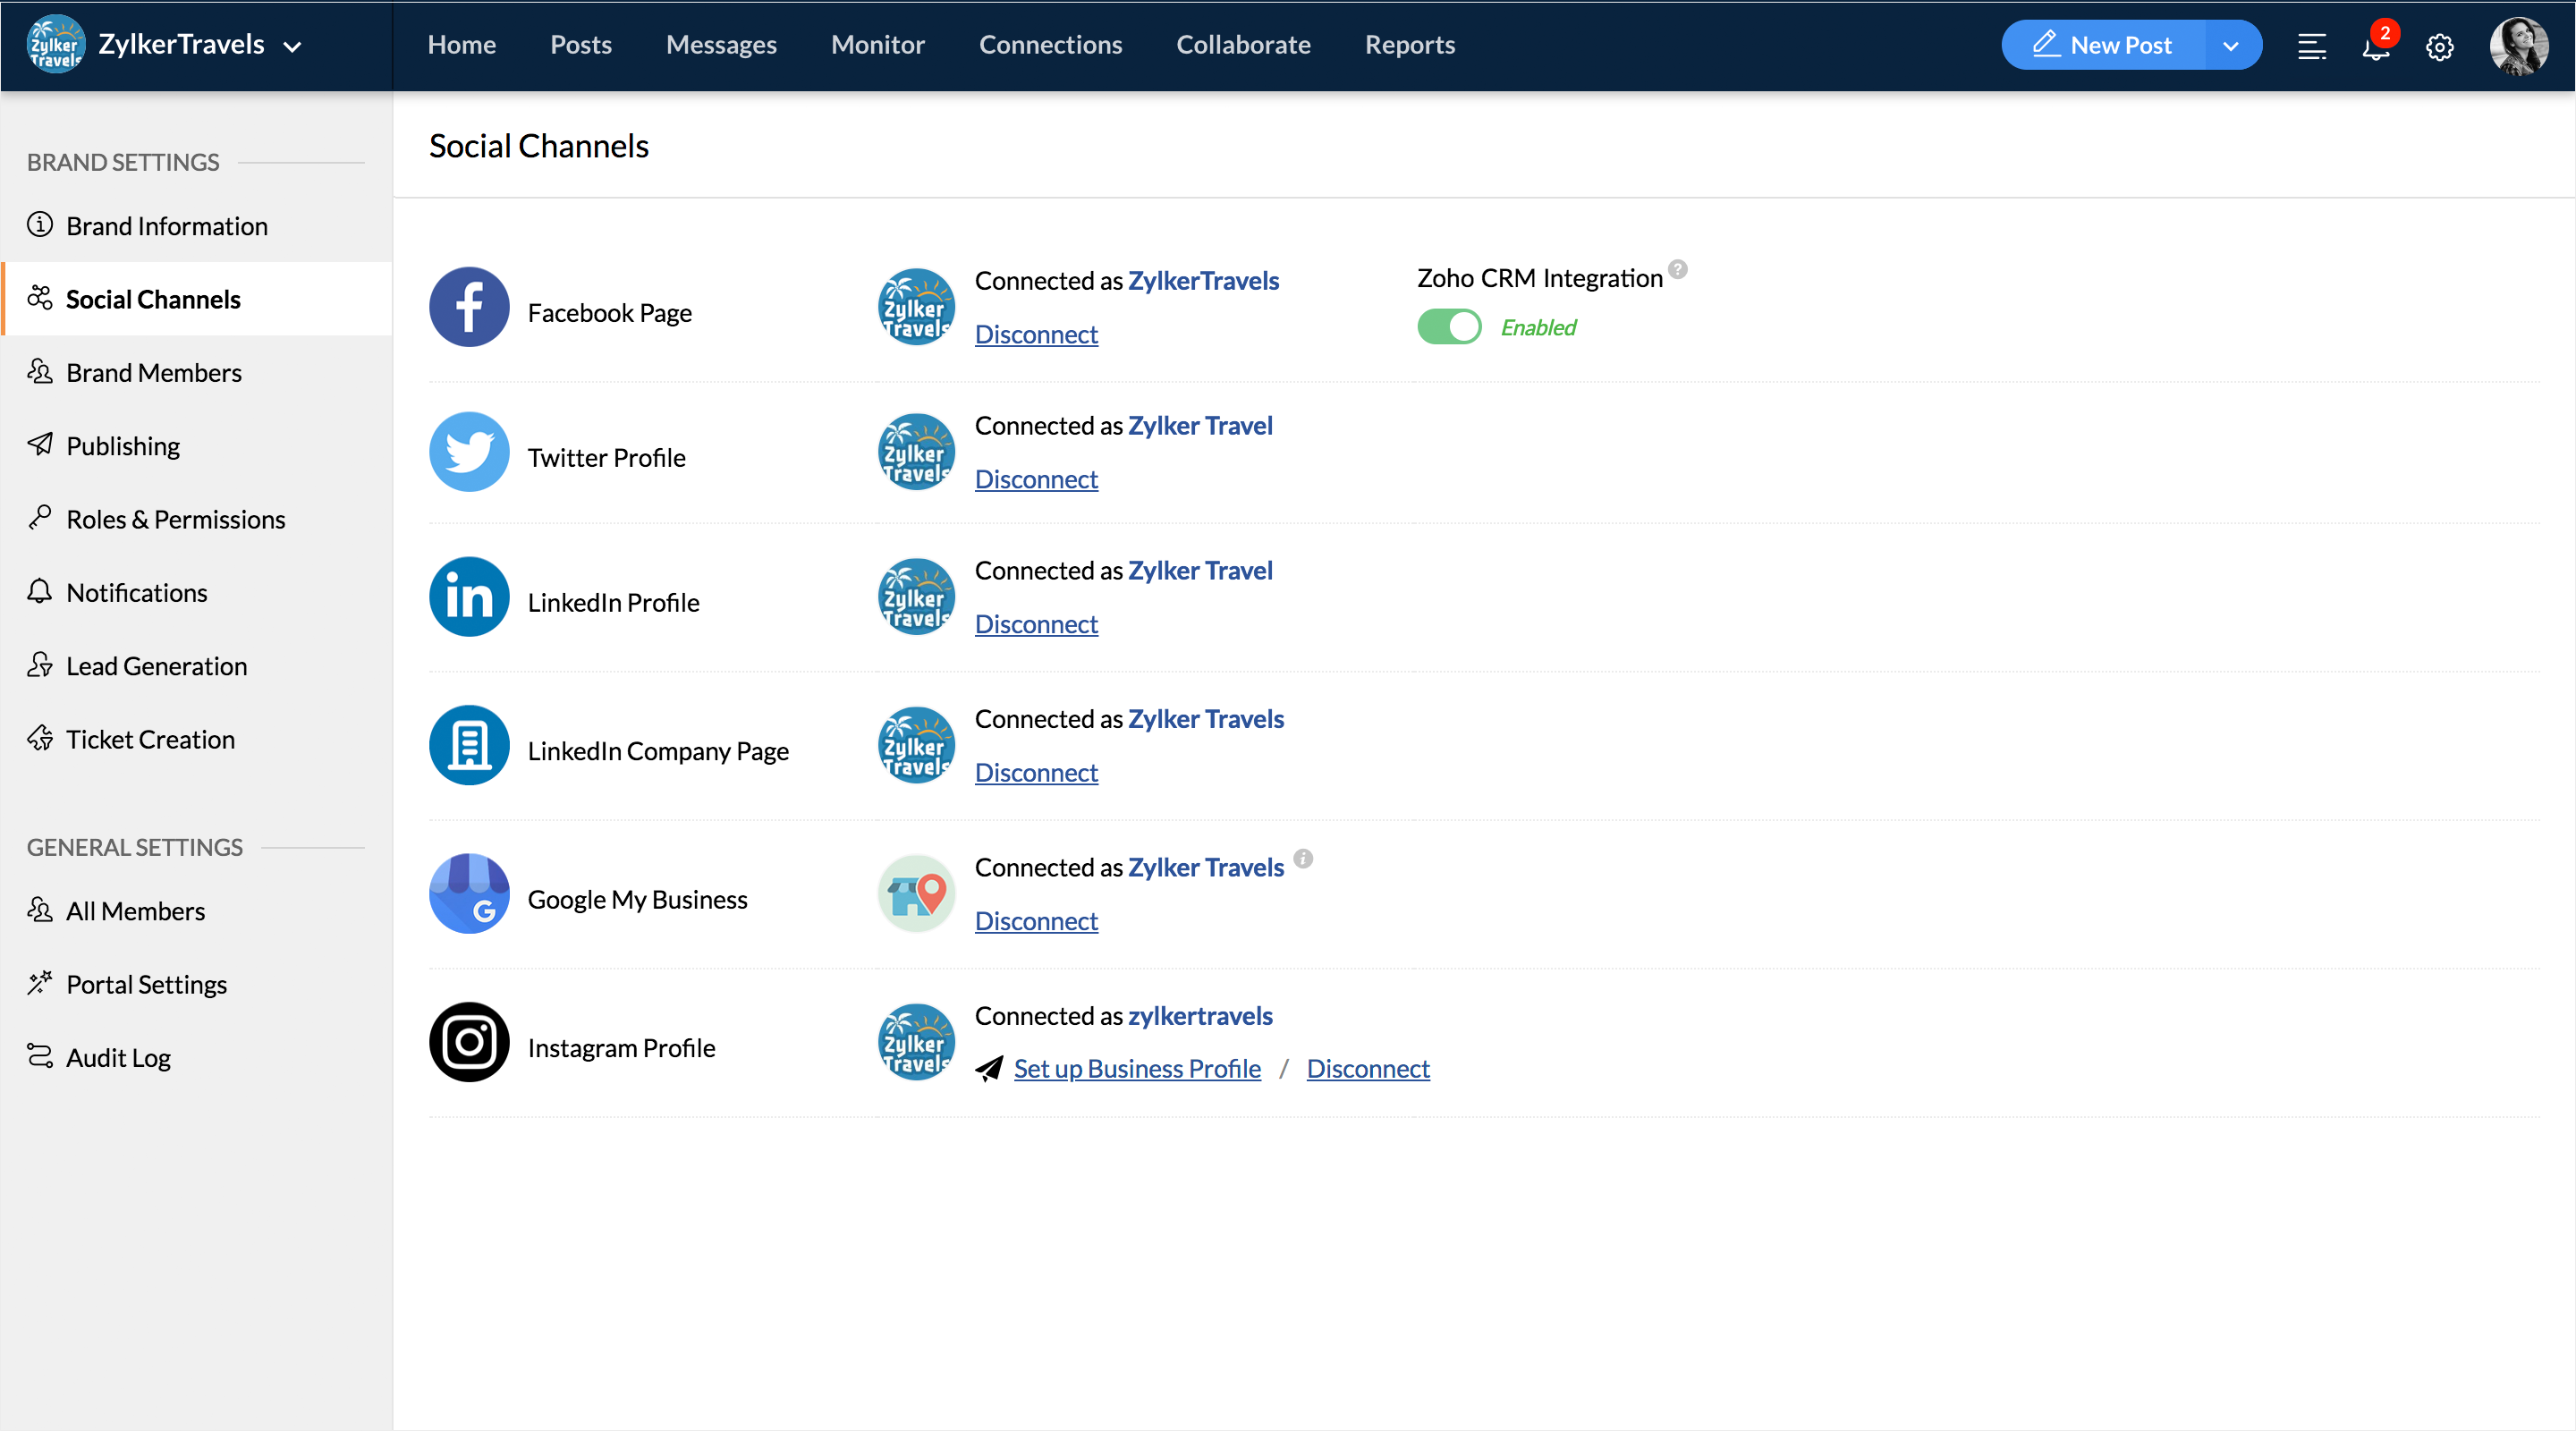This screenshot has height=1431, width=2576.
Task: Open the user profile avatar menu
Action: (2518, 46)
